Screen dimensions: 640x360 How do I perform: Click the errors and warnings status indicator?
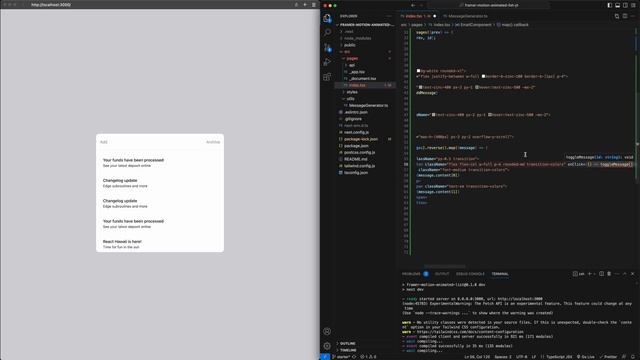[369, 357]
